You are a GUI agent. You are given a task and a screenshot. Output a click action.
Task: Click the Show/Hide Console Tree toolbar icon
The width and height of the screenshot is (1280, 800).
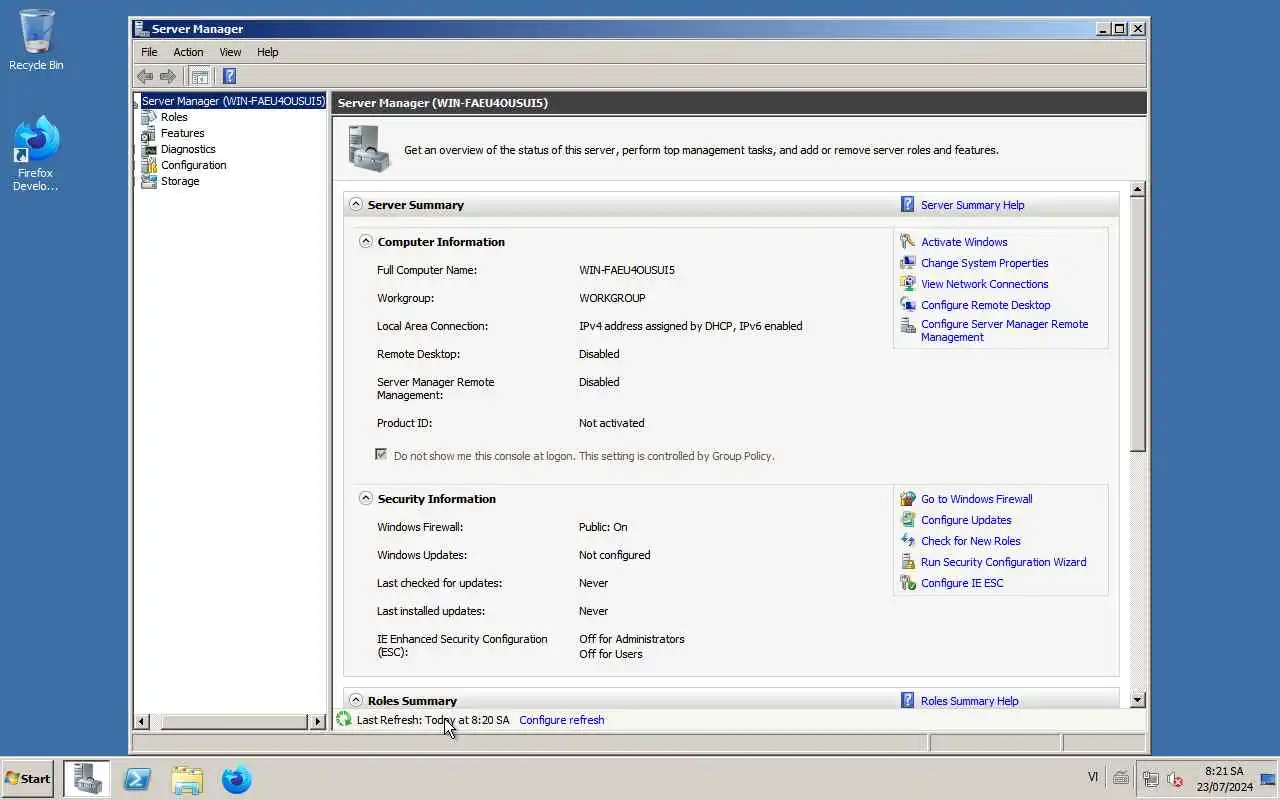point(200,76)
